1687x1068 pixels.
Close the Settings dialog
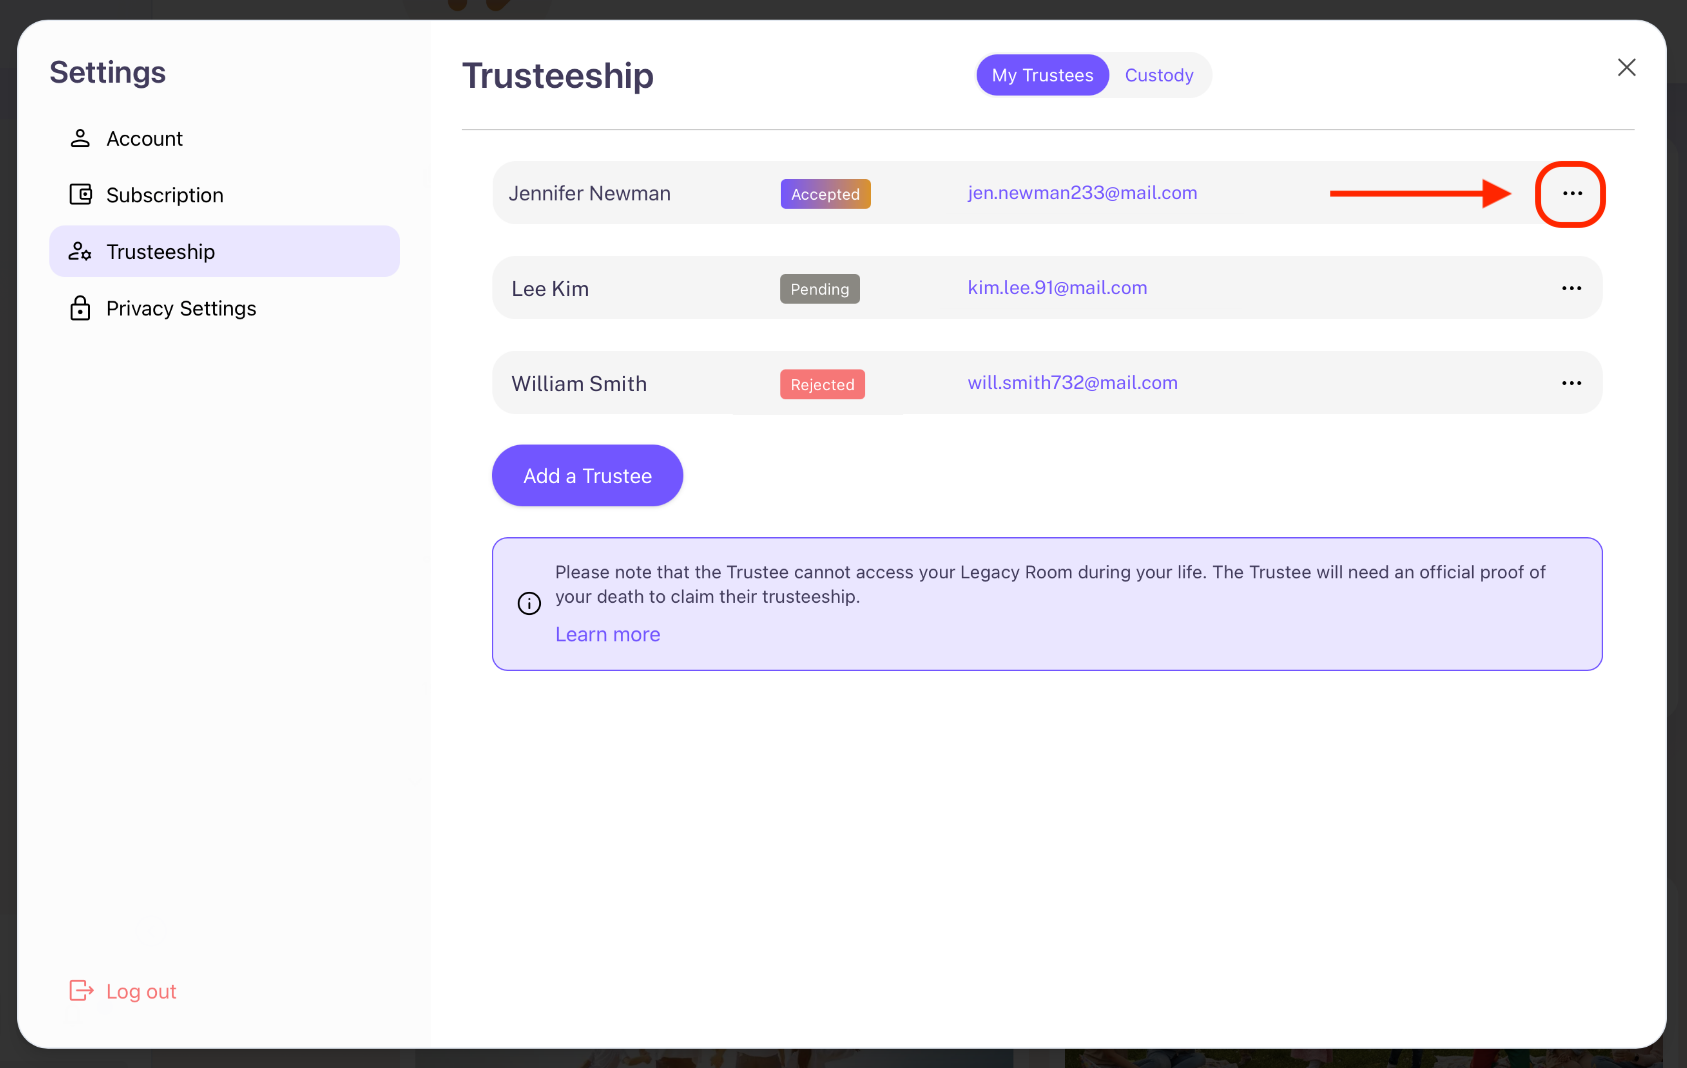click(x=1626, y=67)
